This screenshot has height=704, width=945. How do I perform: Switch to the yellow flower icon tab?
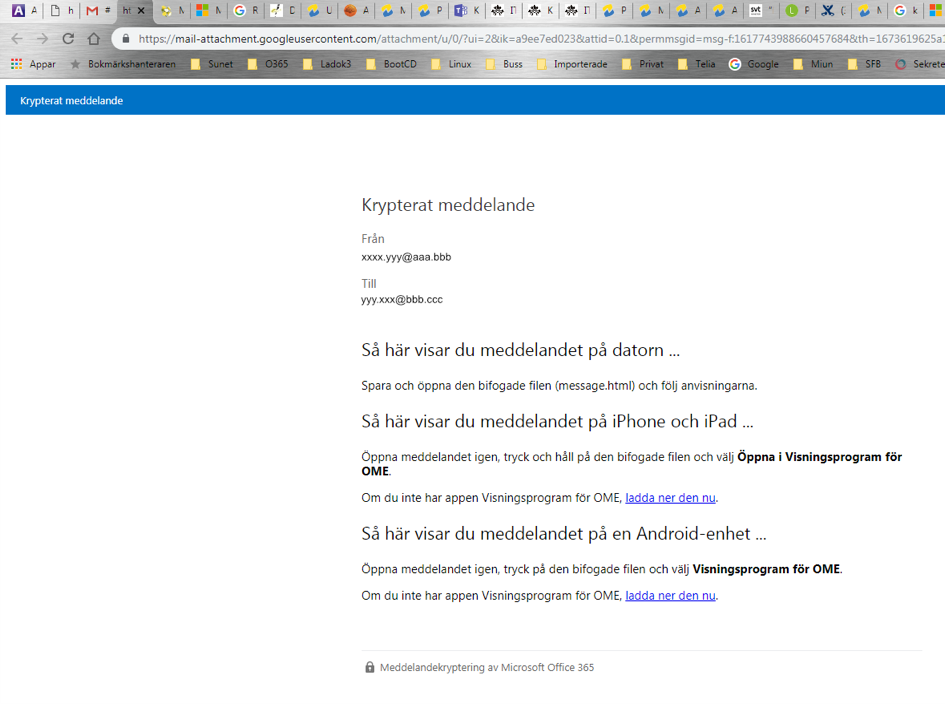(172, 10)
